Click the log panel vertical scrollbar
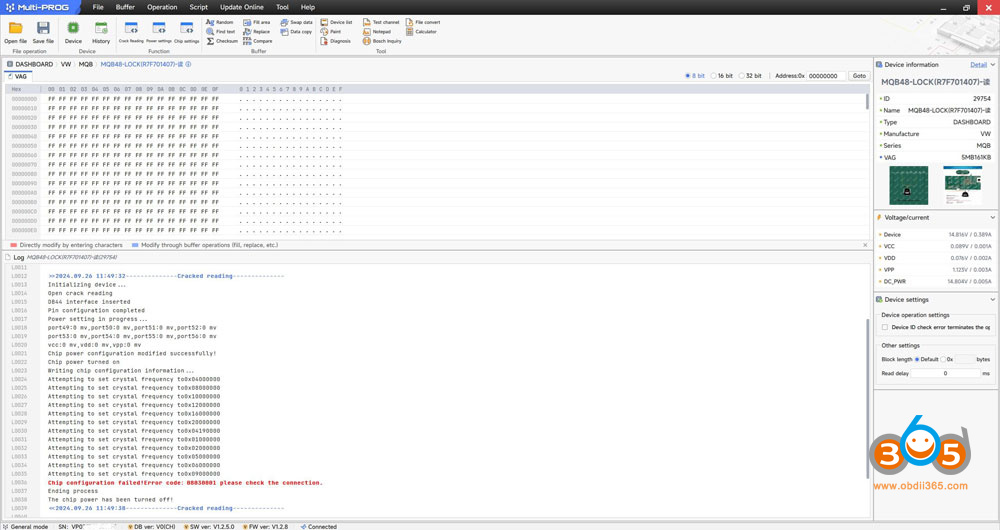This screenshot has width=1000, height=530. point(867,399)
